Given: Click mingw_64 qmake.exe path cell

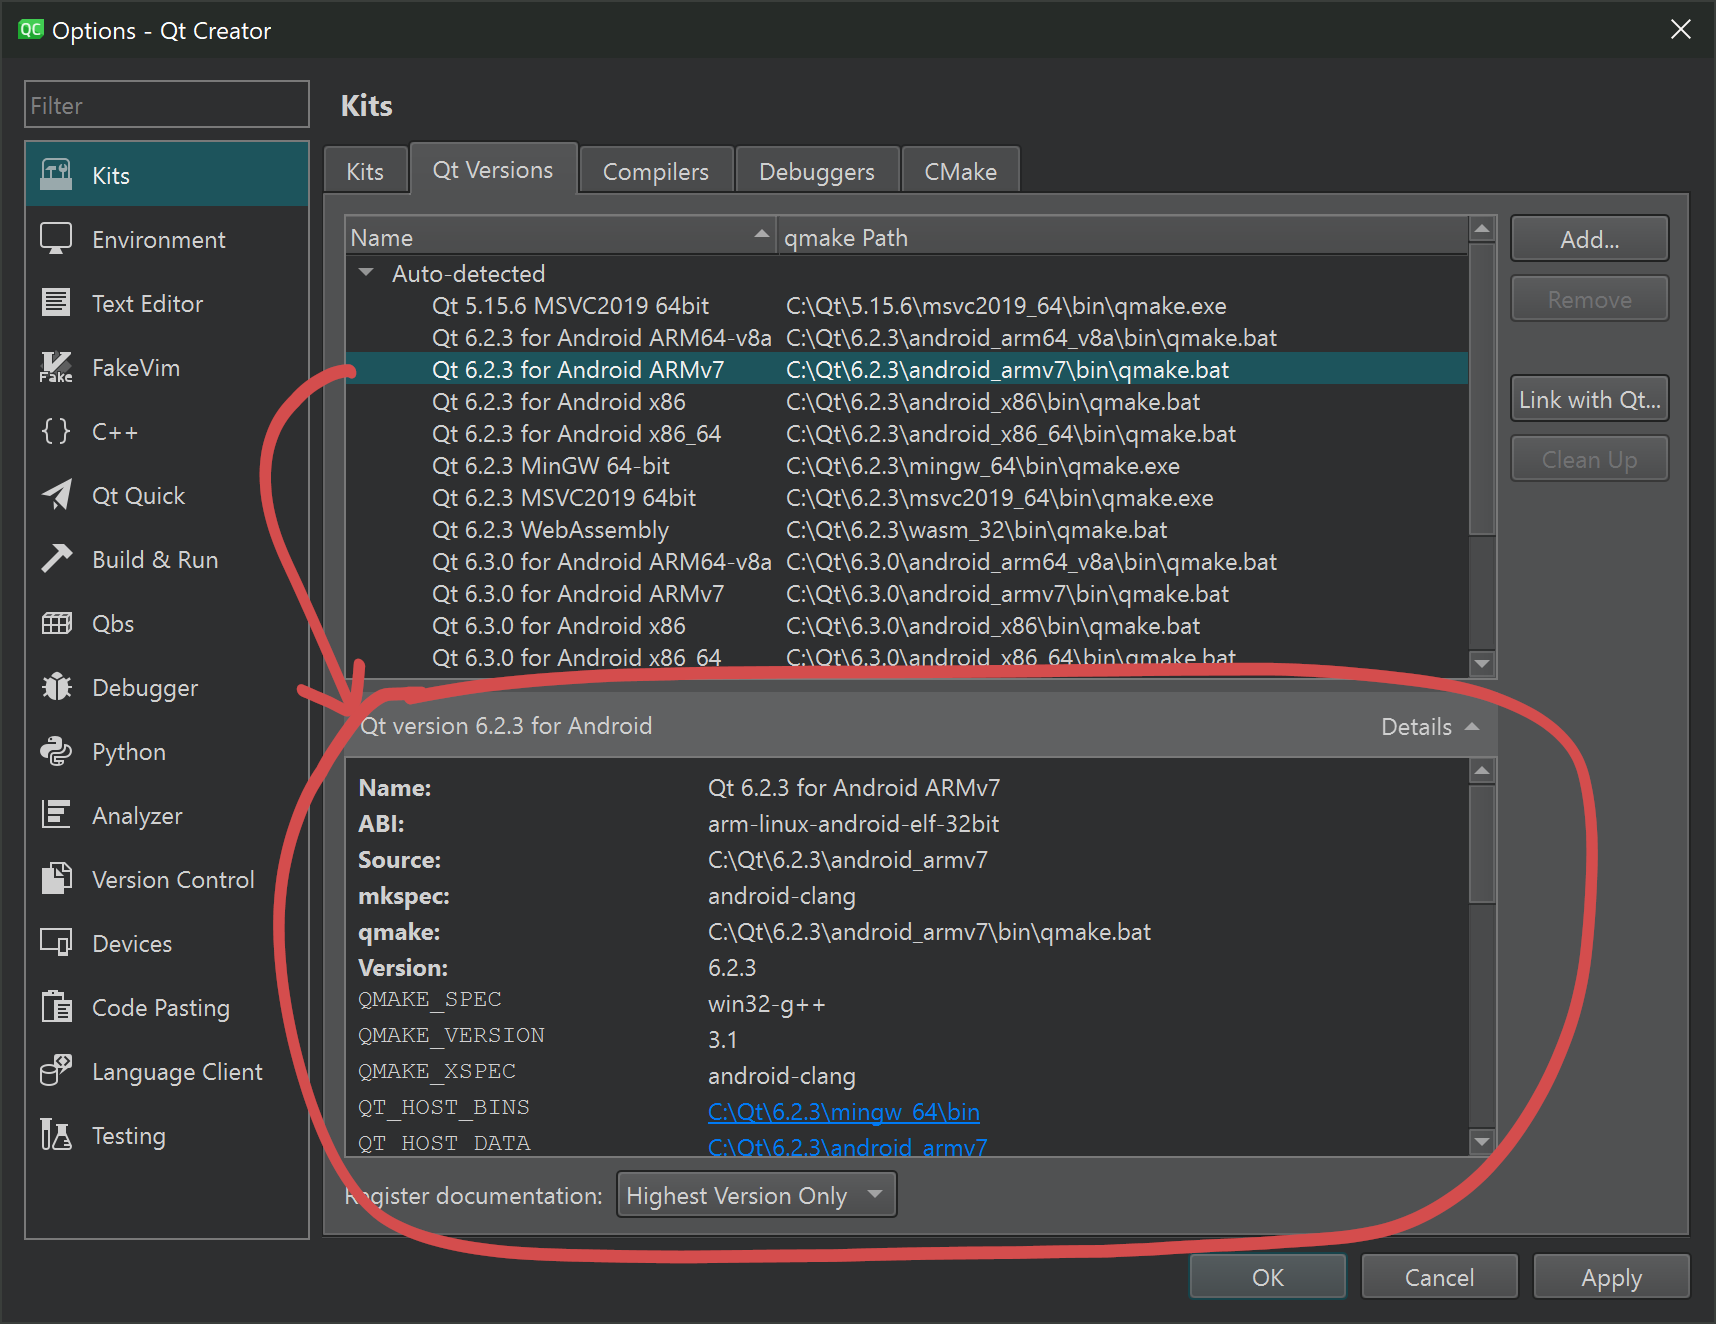Looking at the screenshot, I should [983, 466].
